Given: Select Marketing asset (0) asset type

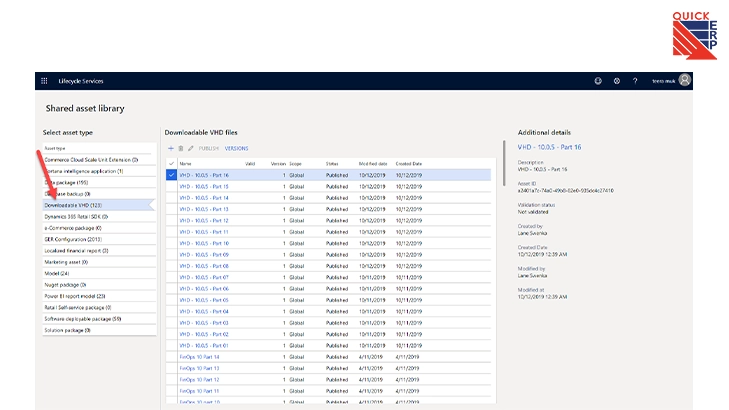Looking at the screenshot, I should click(x=98, y=262).
